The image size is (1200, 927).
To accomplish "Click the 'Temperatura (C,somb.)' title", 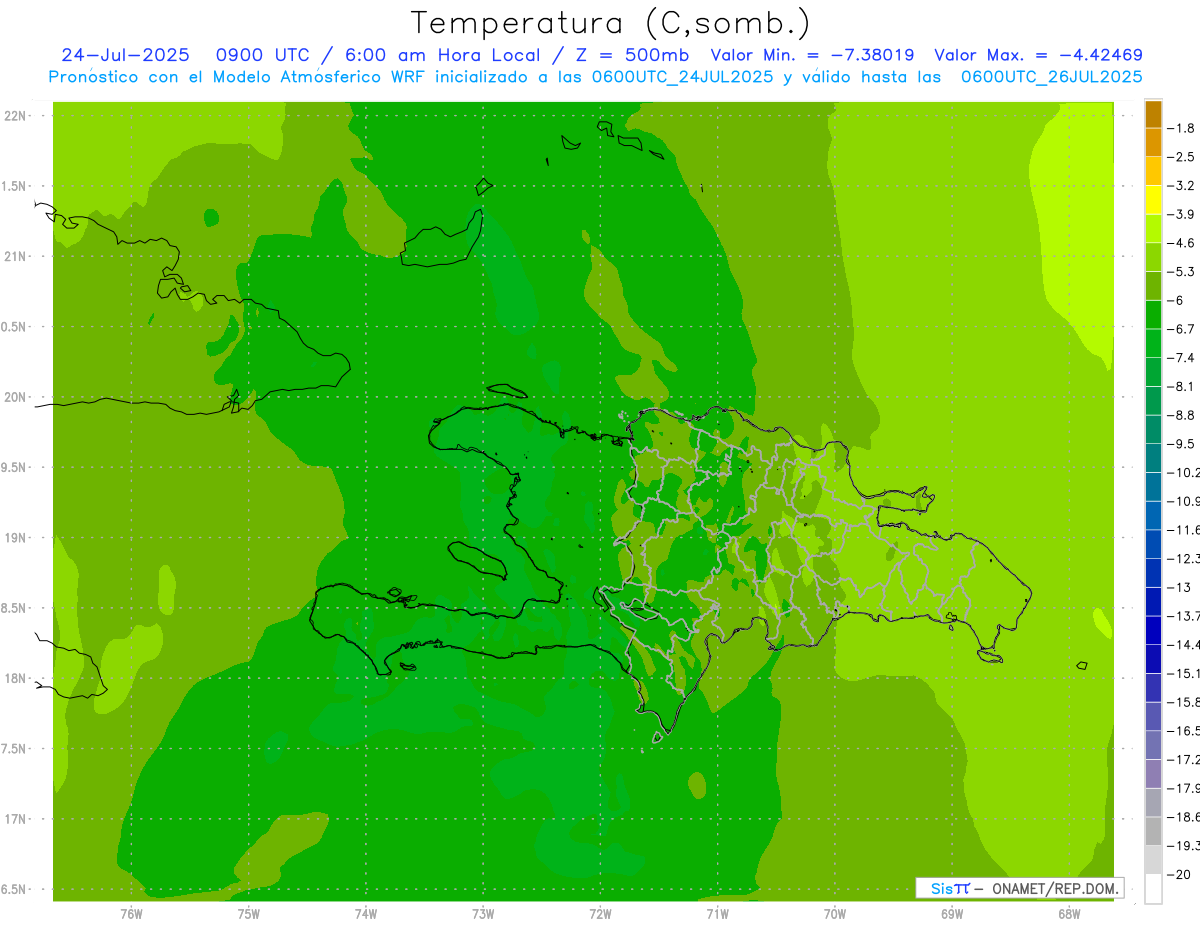I will 610,23.
